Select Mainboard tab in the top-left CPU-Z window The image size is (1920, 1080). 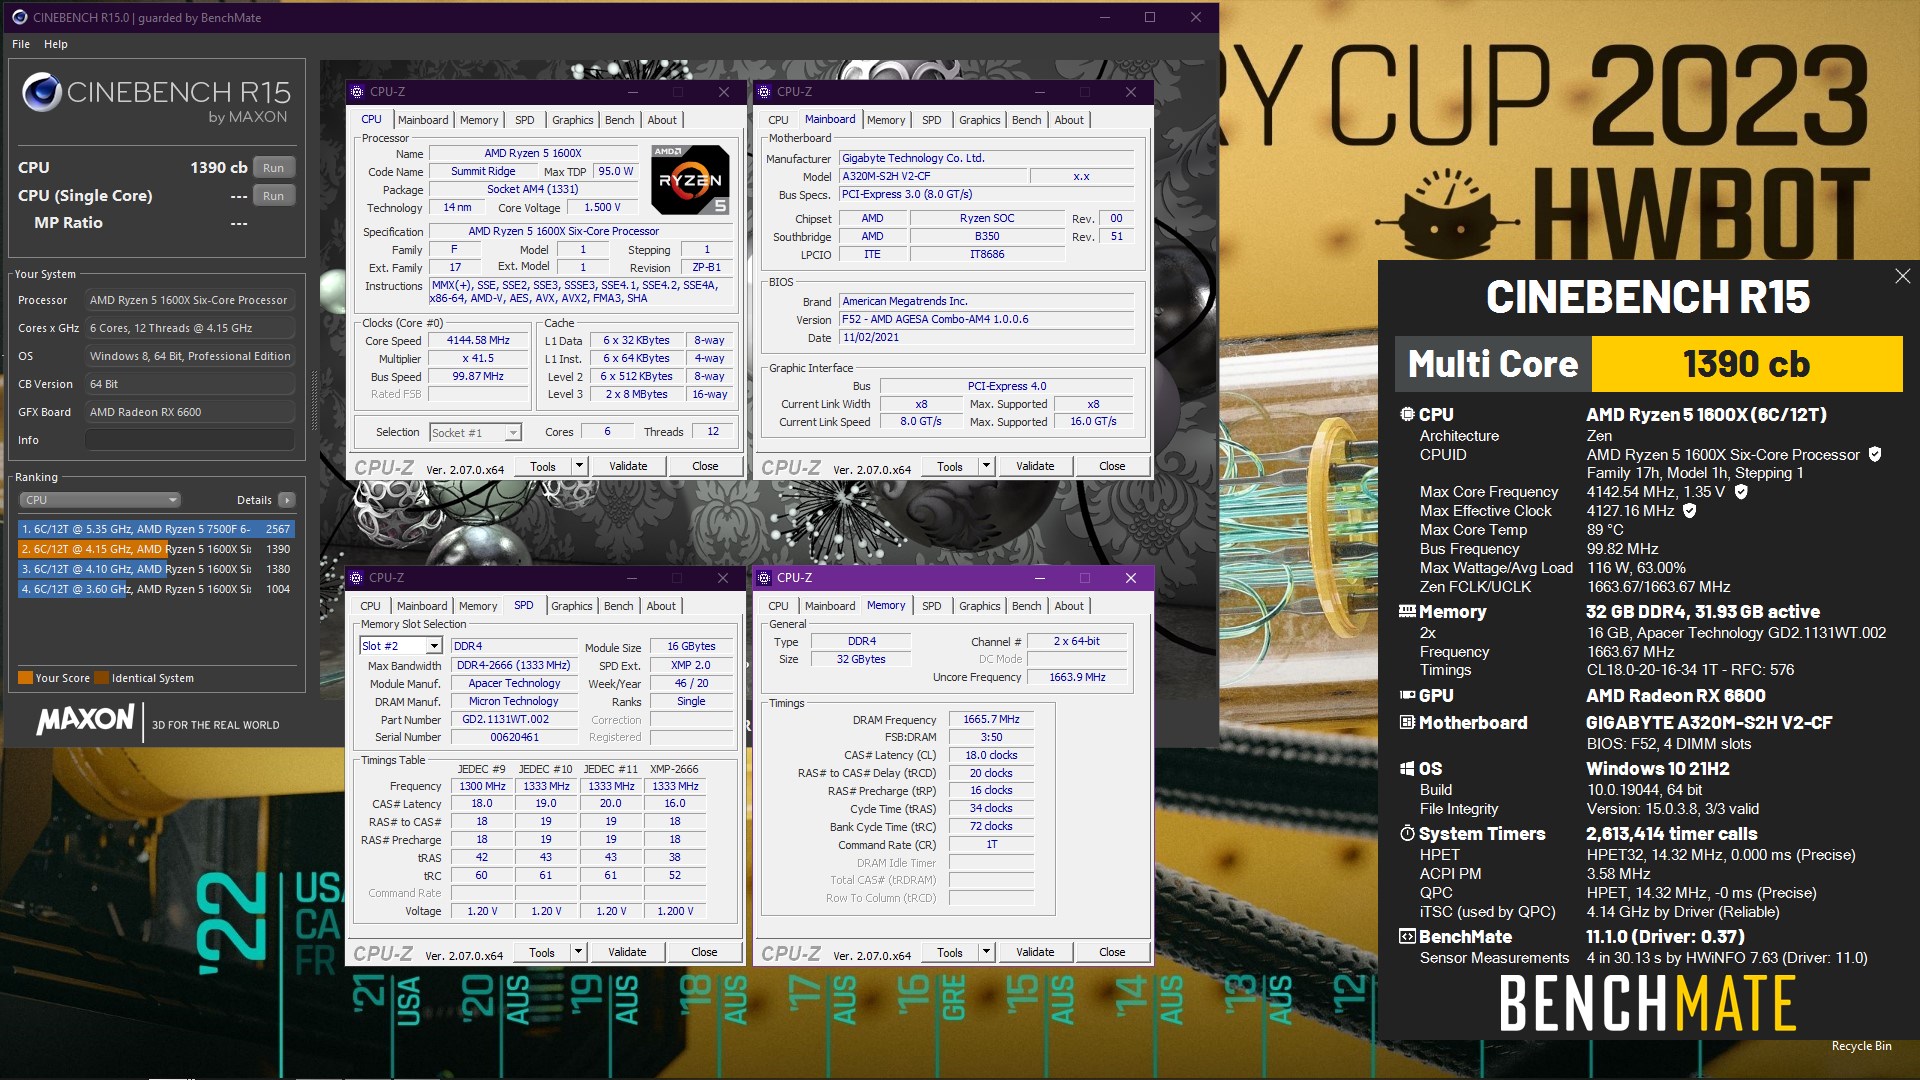[x=423, y=120]
